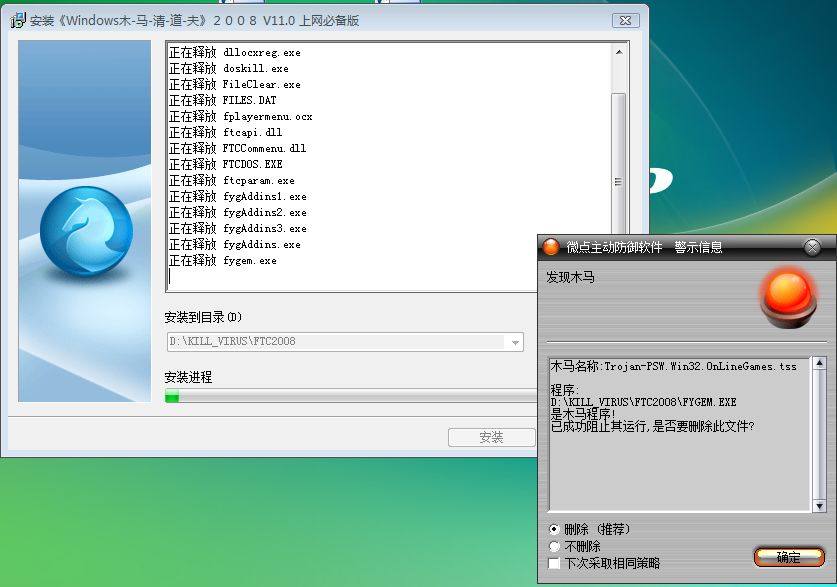This screenshot has height=587, width=837.
Task: Click the log line 正在释放 FTCDOS.EXE
Action: coord(226,164)
